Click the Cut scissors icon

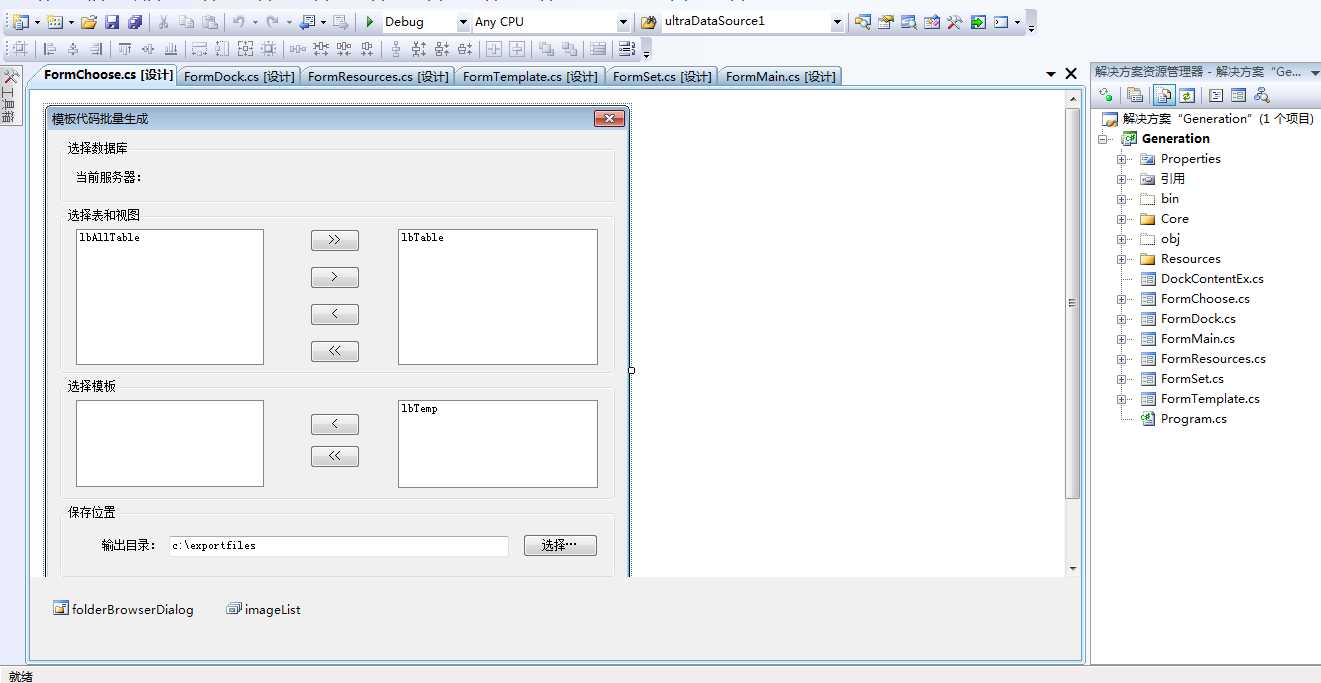pos(164,22)
